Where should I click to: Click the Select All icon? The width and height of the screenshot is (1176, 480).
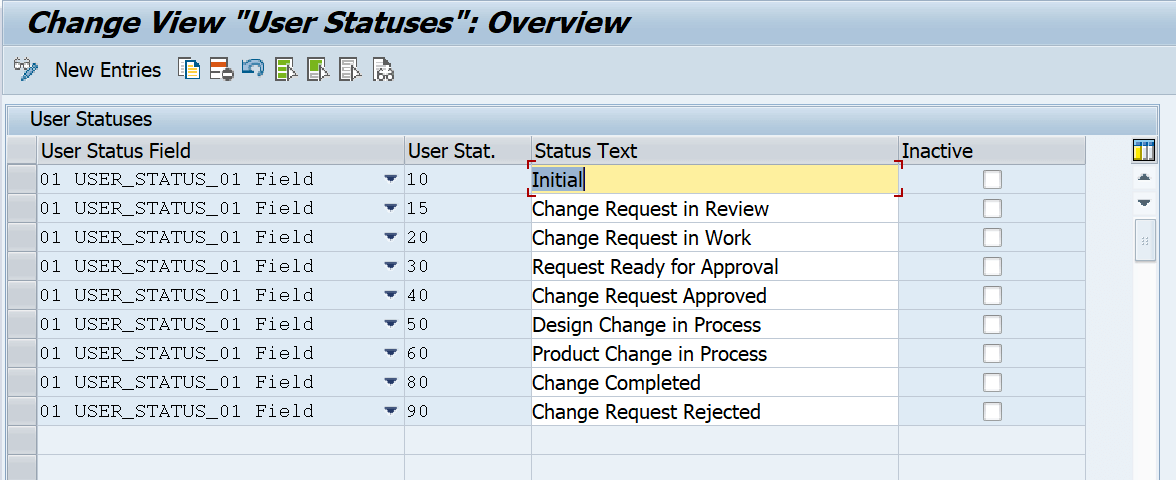[286, 69]
